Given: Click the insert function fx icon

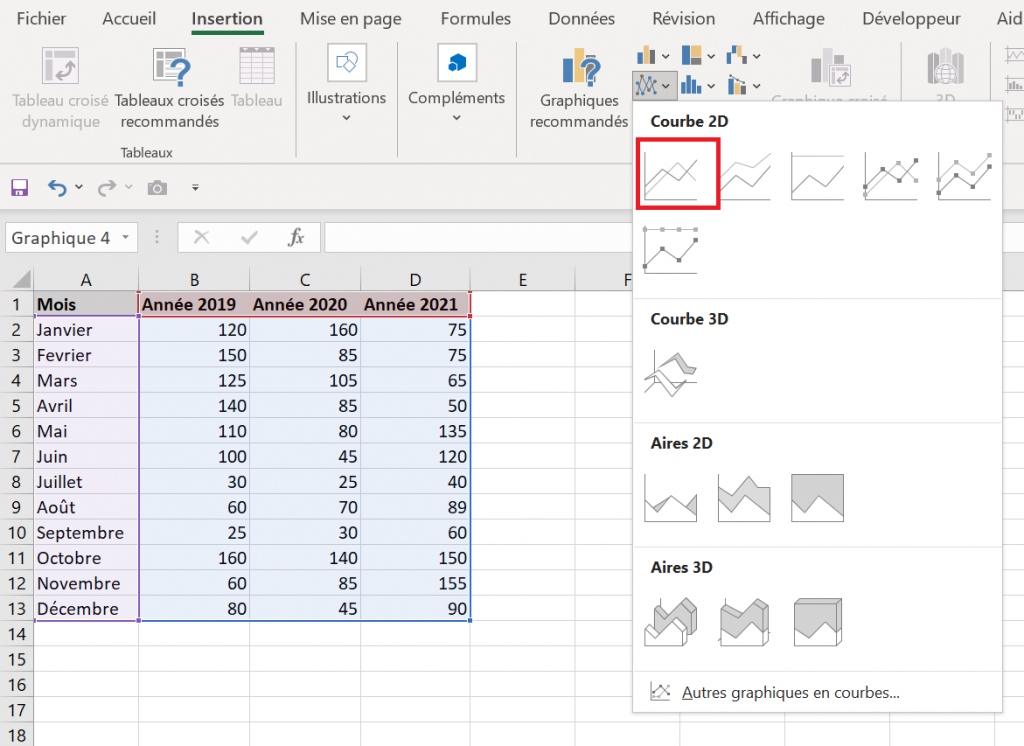Looking at the screenshot, I should pyautogui.click(x=296, y=237).
